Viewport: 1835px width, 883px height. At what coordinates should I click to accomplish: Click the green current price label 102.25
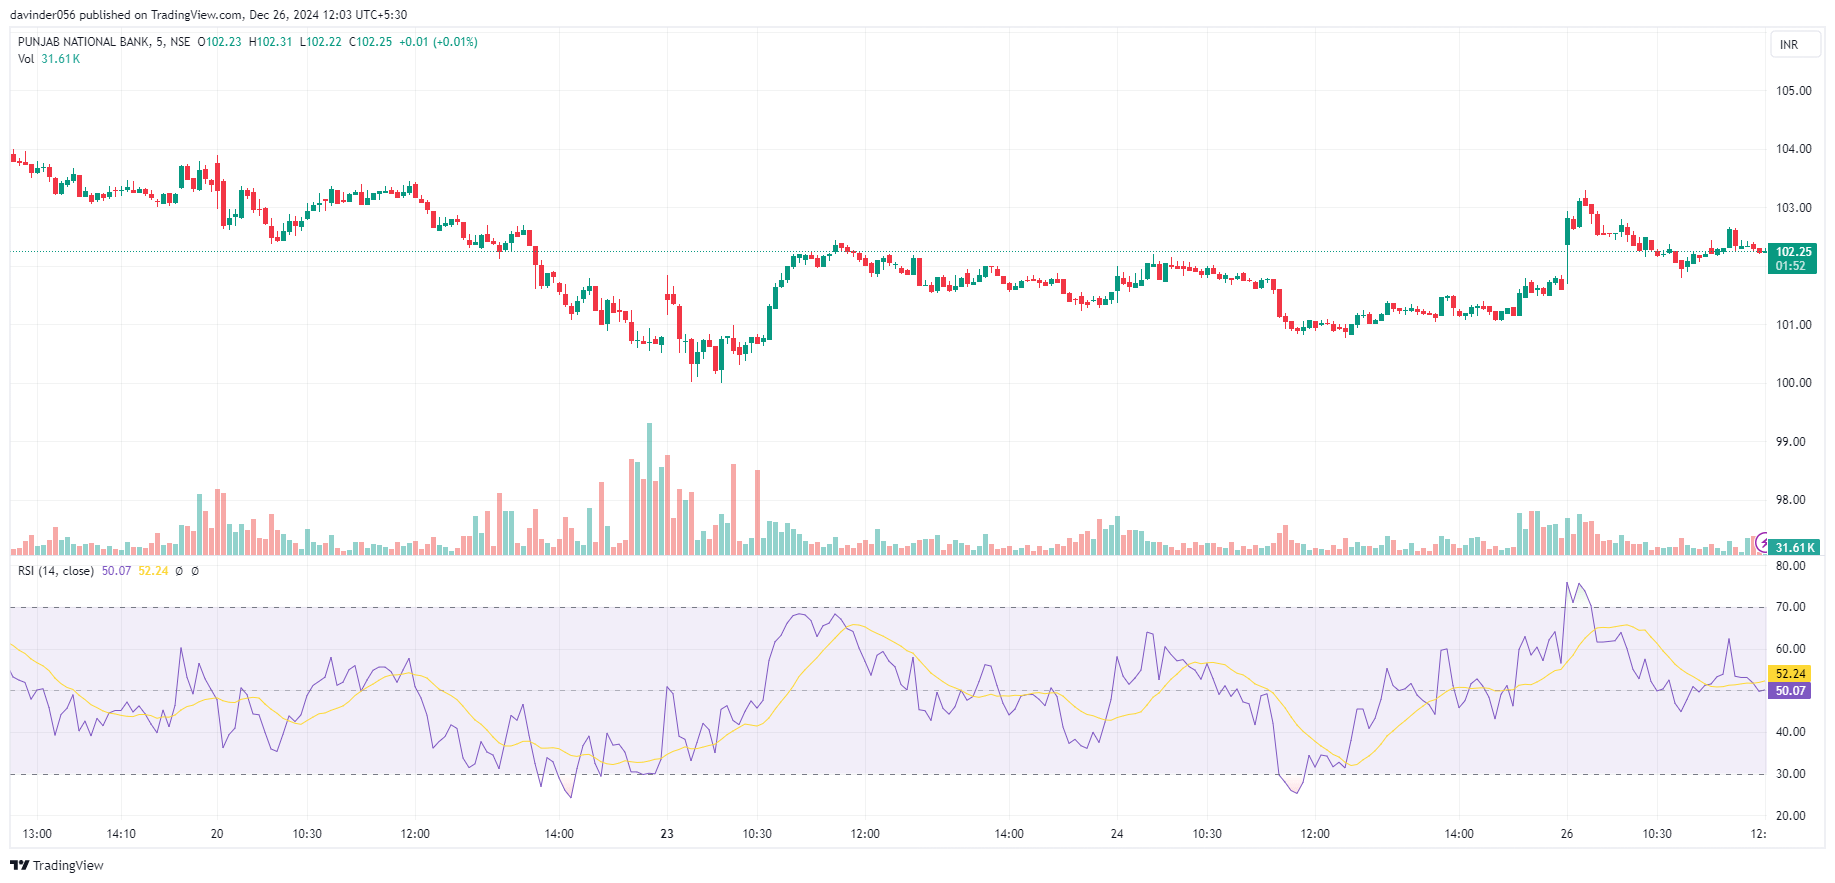(x=1792, y=258)
